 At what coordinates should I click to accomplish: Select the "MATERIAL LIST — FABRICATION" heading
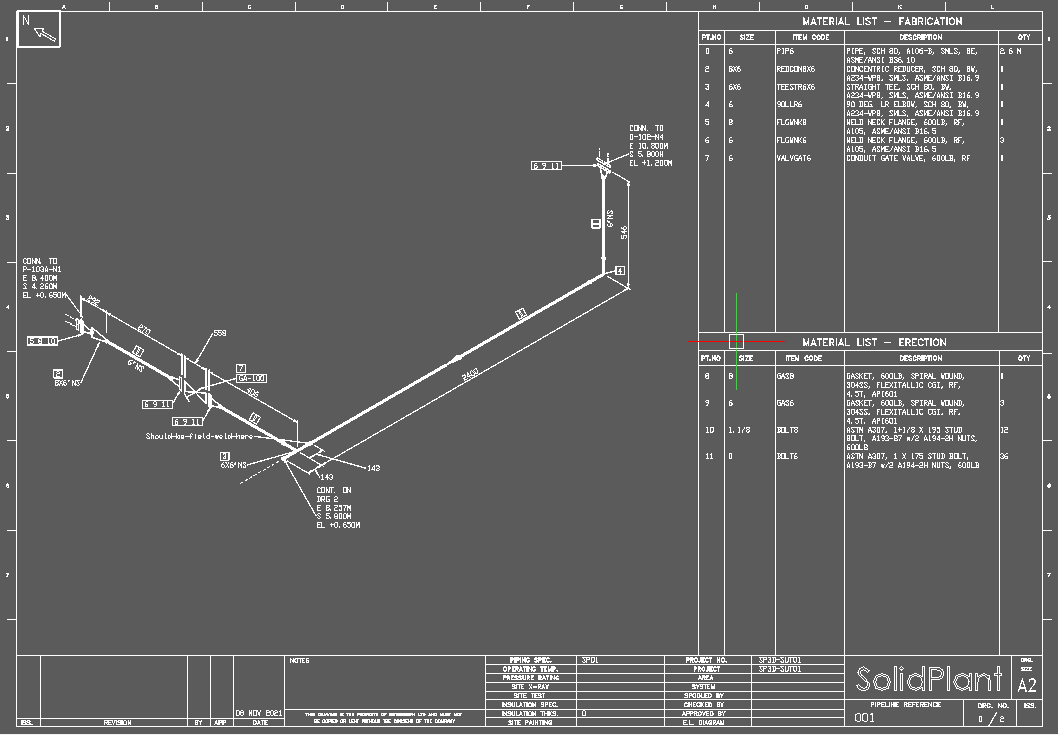pos(882,22)
